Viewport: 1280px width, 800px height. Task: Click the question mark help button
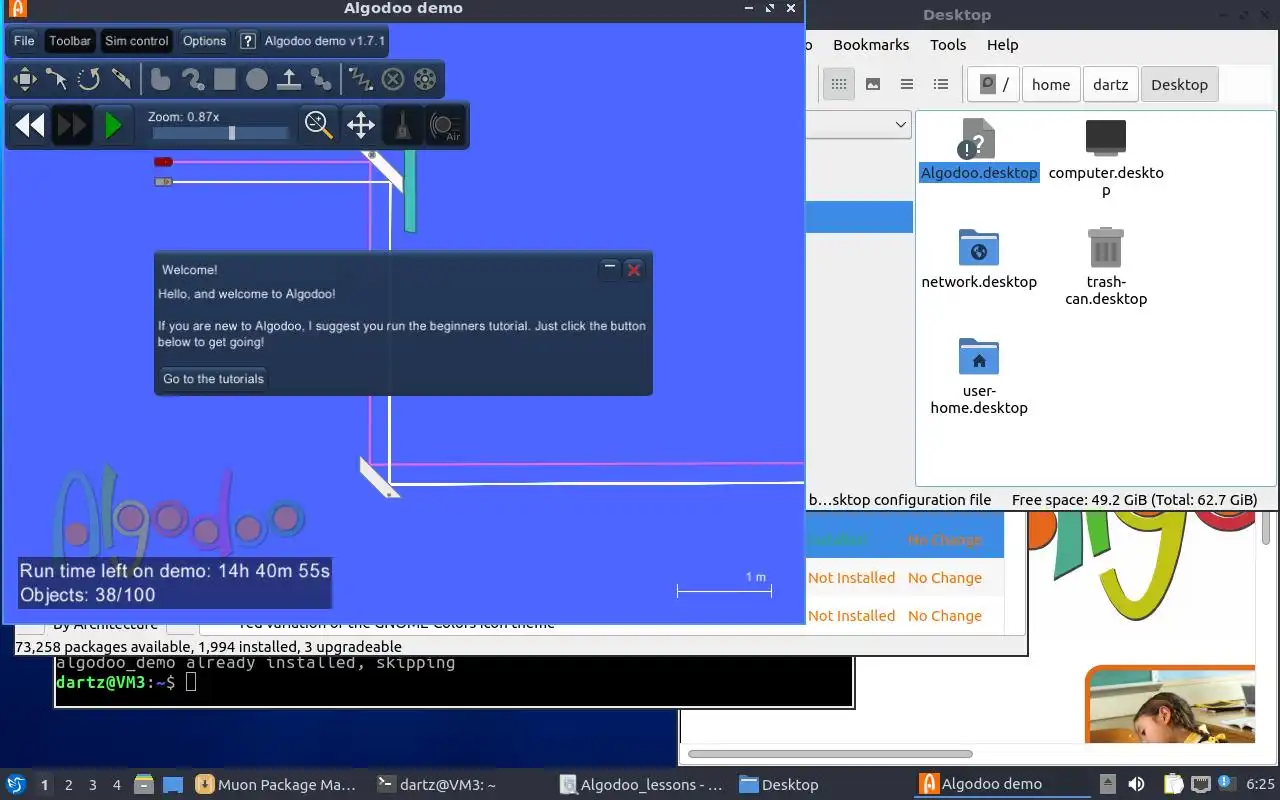coord(248,41)
